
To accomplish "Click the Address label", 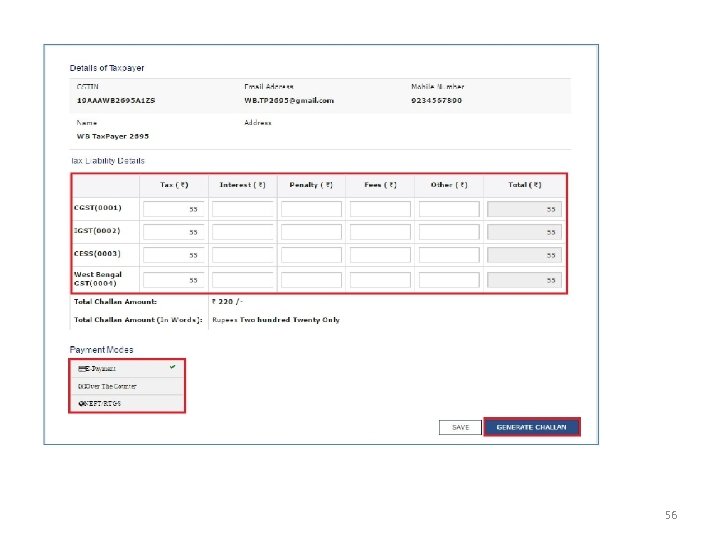I will 258,123.
